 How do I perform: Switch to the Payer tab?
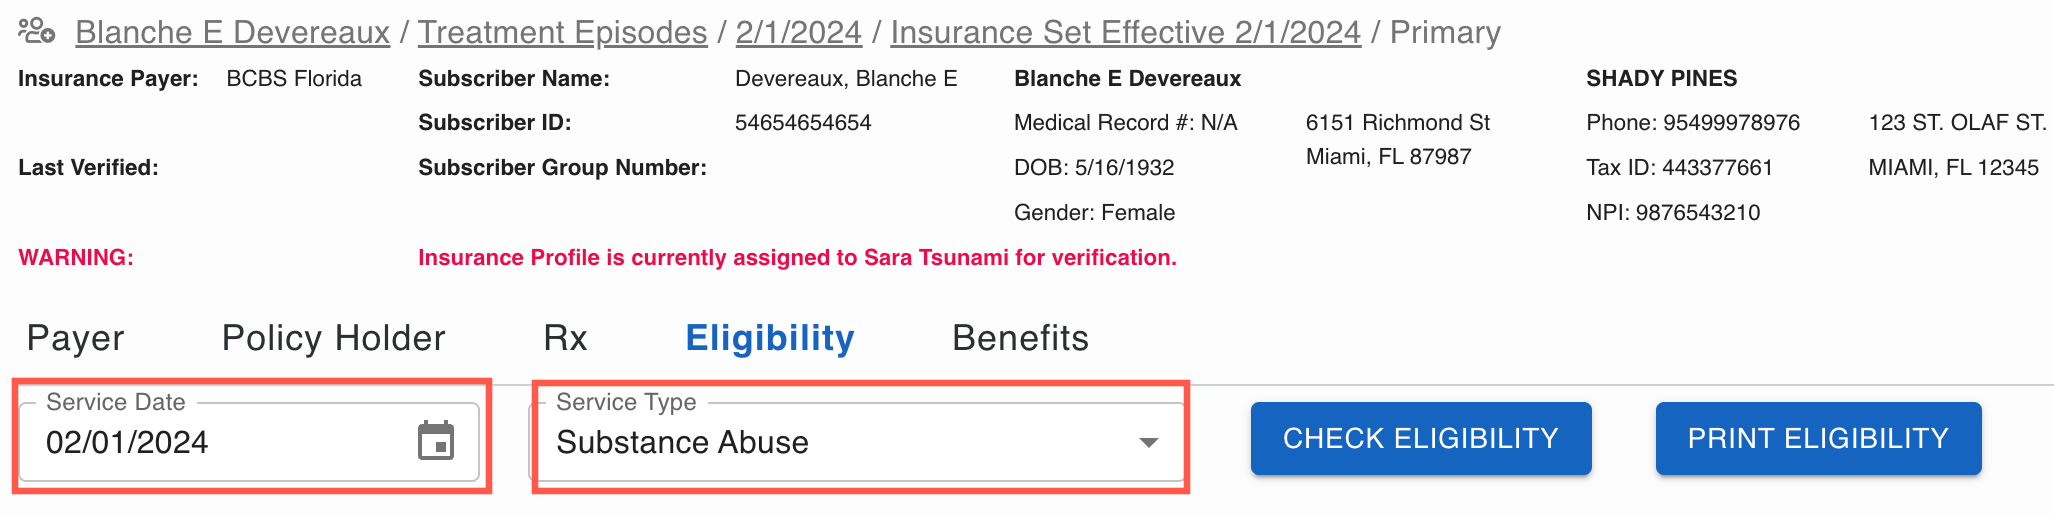pyautogui.click(x=76, y=338)
